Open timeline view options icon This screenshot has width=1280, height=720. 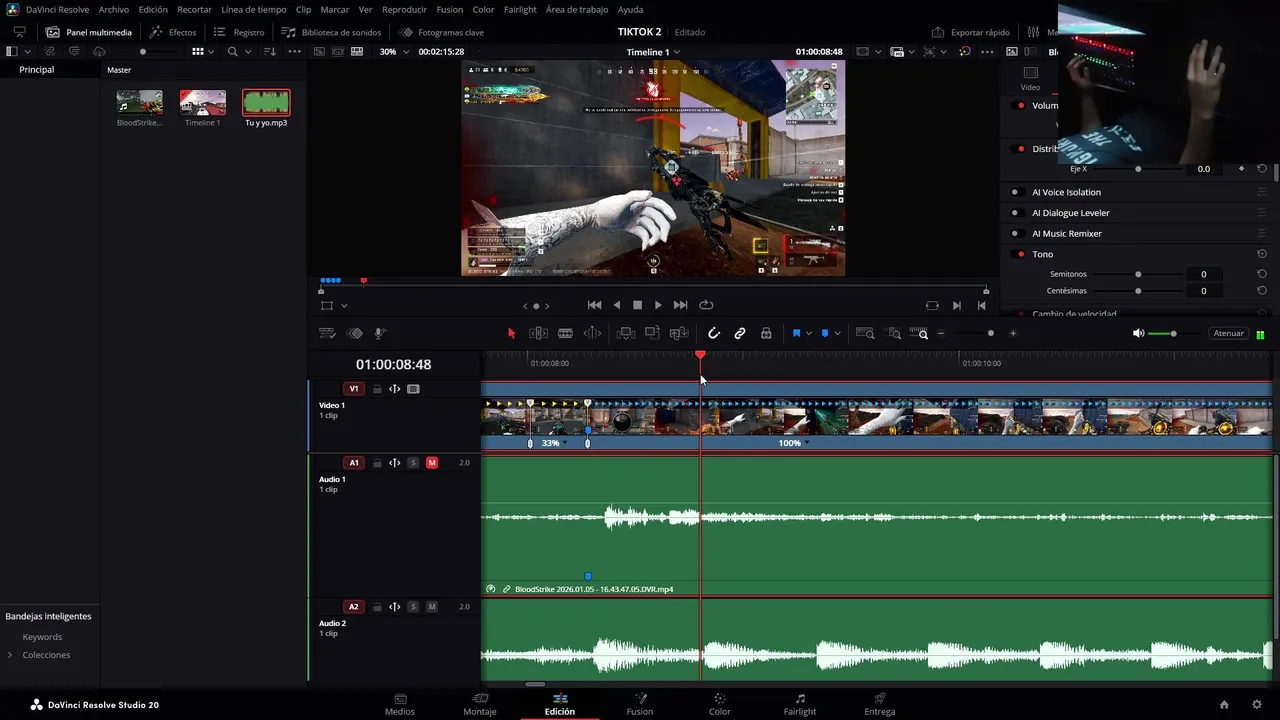[x=327, y=333]
